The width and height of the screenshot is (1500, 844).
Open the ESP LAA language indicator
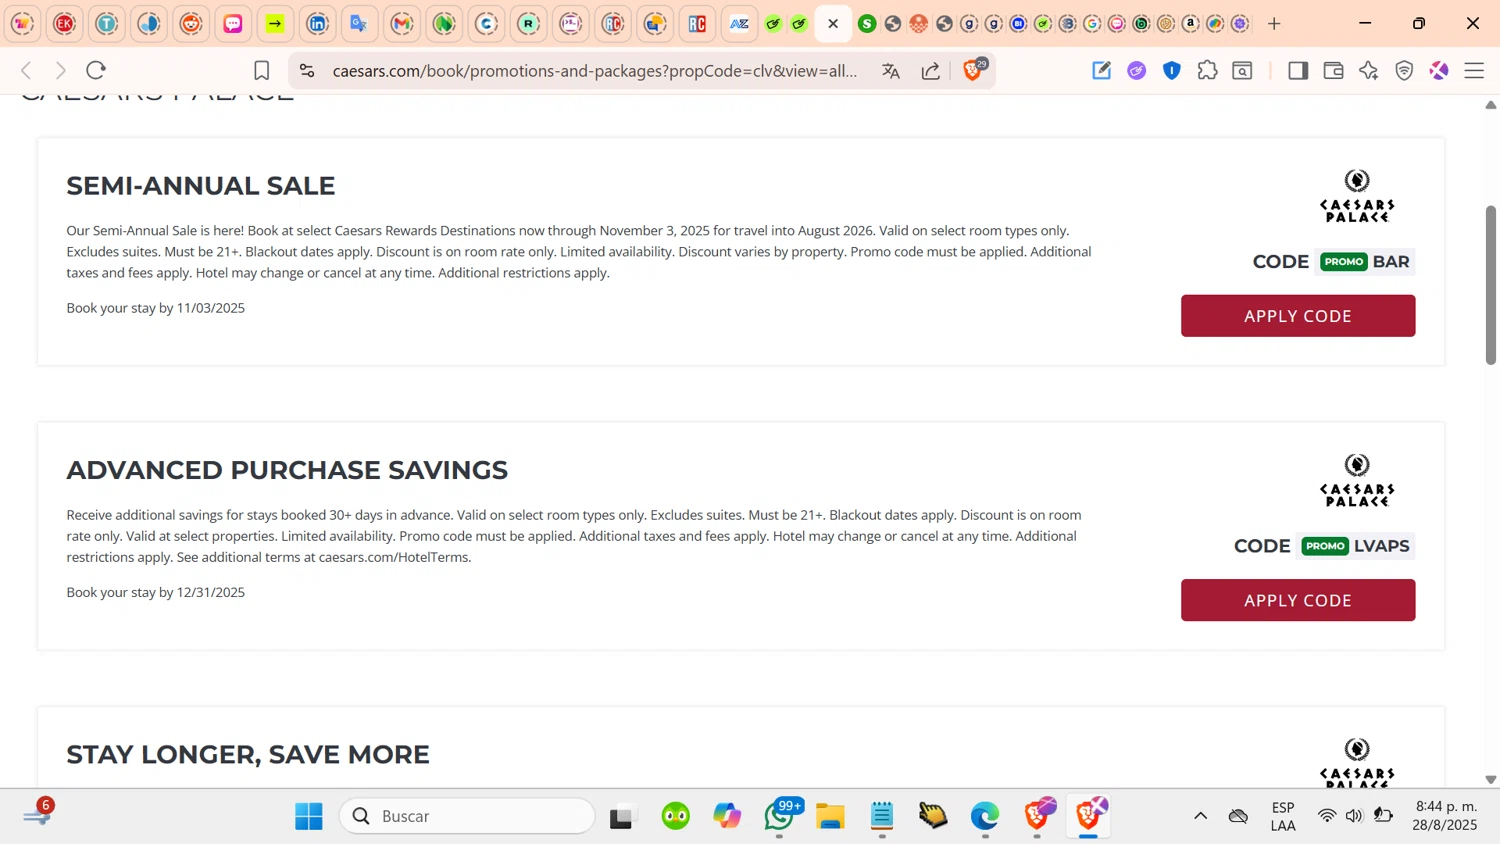(1283, 816)
